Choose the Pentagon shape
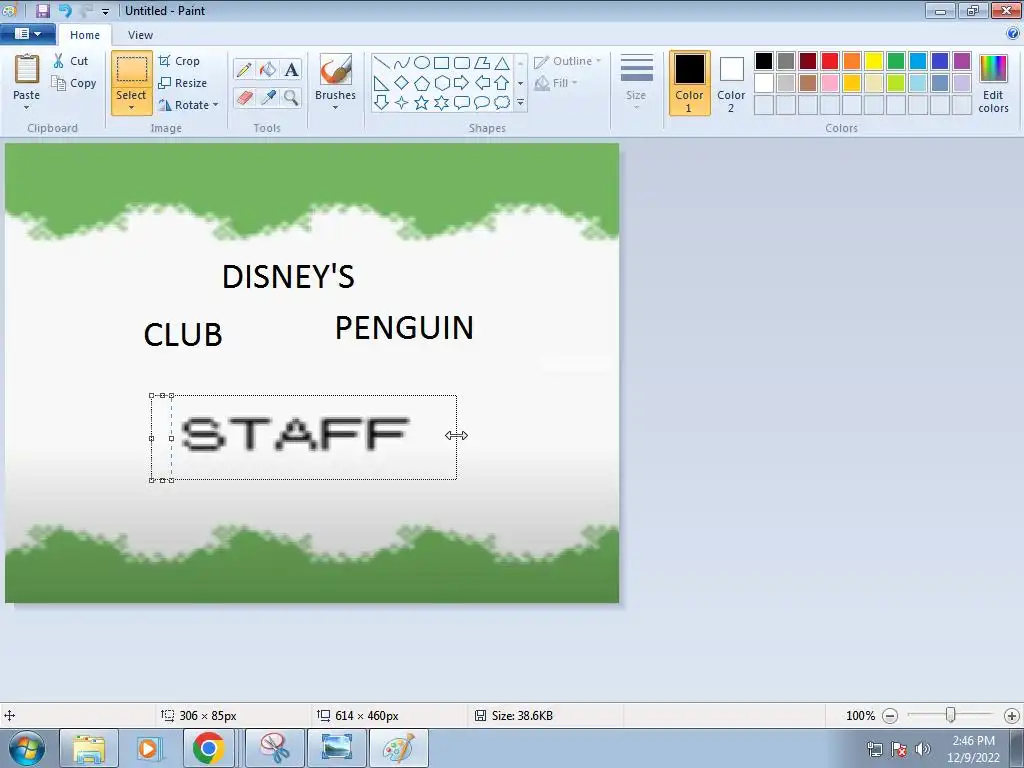 [x=422, y=83]
